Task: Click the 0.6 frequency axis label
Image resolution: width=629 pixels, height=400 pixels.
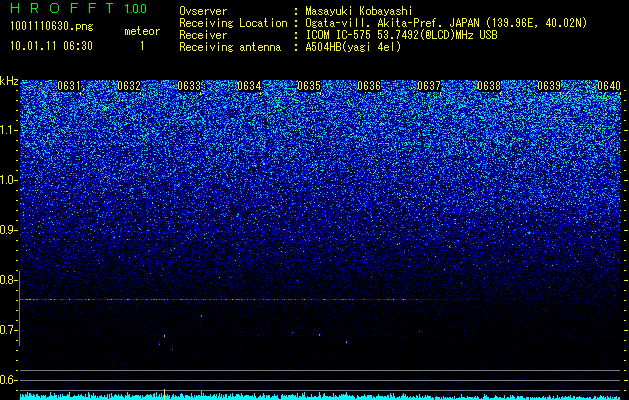Action: pos(8,380)
